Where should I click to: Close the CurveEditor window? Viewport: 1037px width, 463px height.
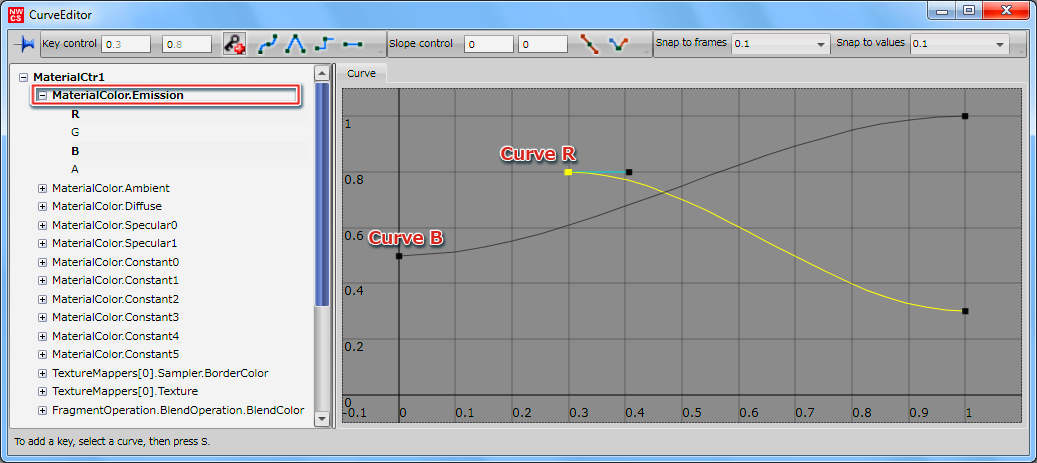(x=1005, y=11)
